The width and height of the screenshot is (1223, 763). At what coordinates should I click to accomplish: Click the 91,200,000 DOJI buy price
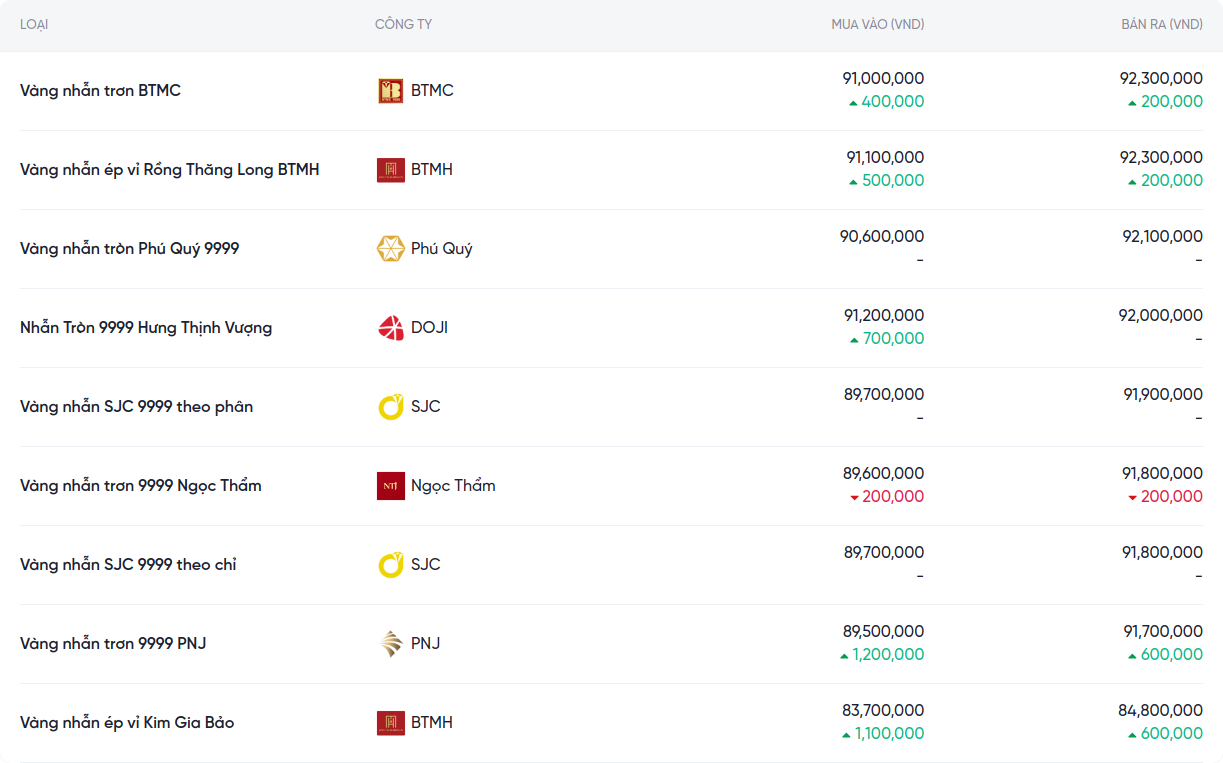click(x=883, y=316)
